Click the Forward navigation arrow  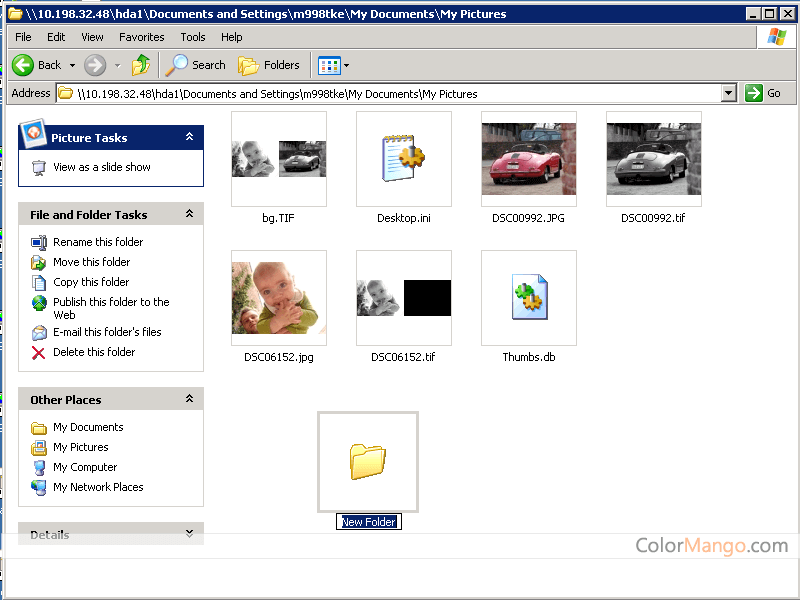tap(95, 65)
